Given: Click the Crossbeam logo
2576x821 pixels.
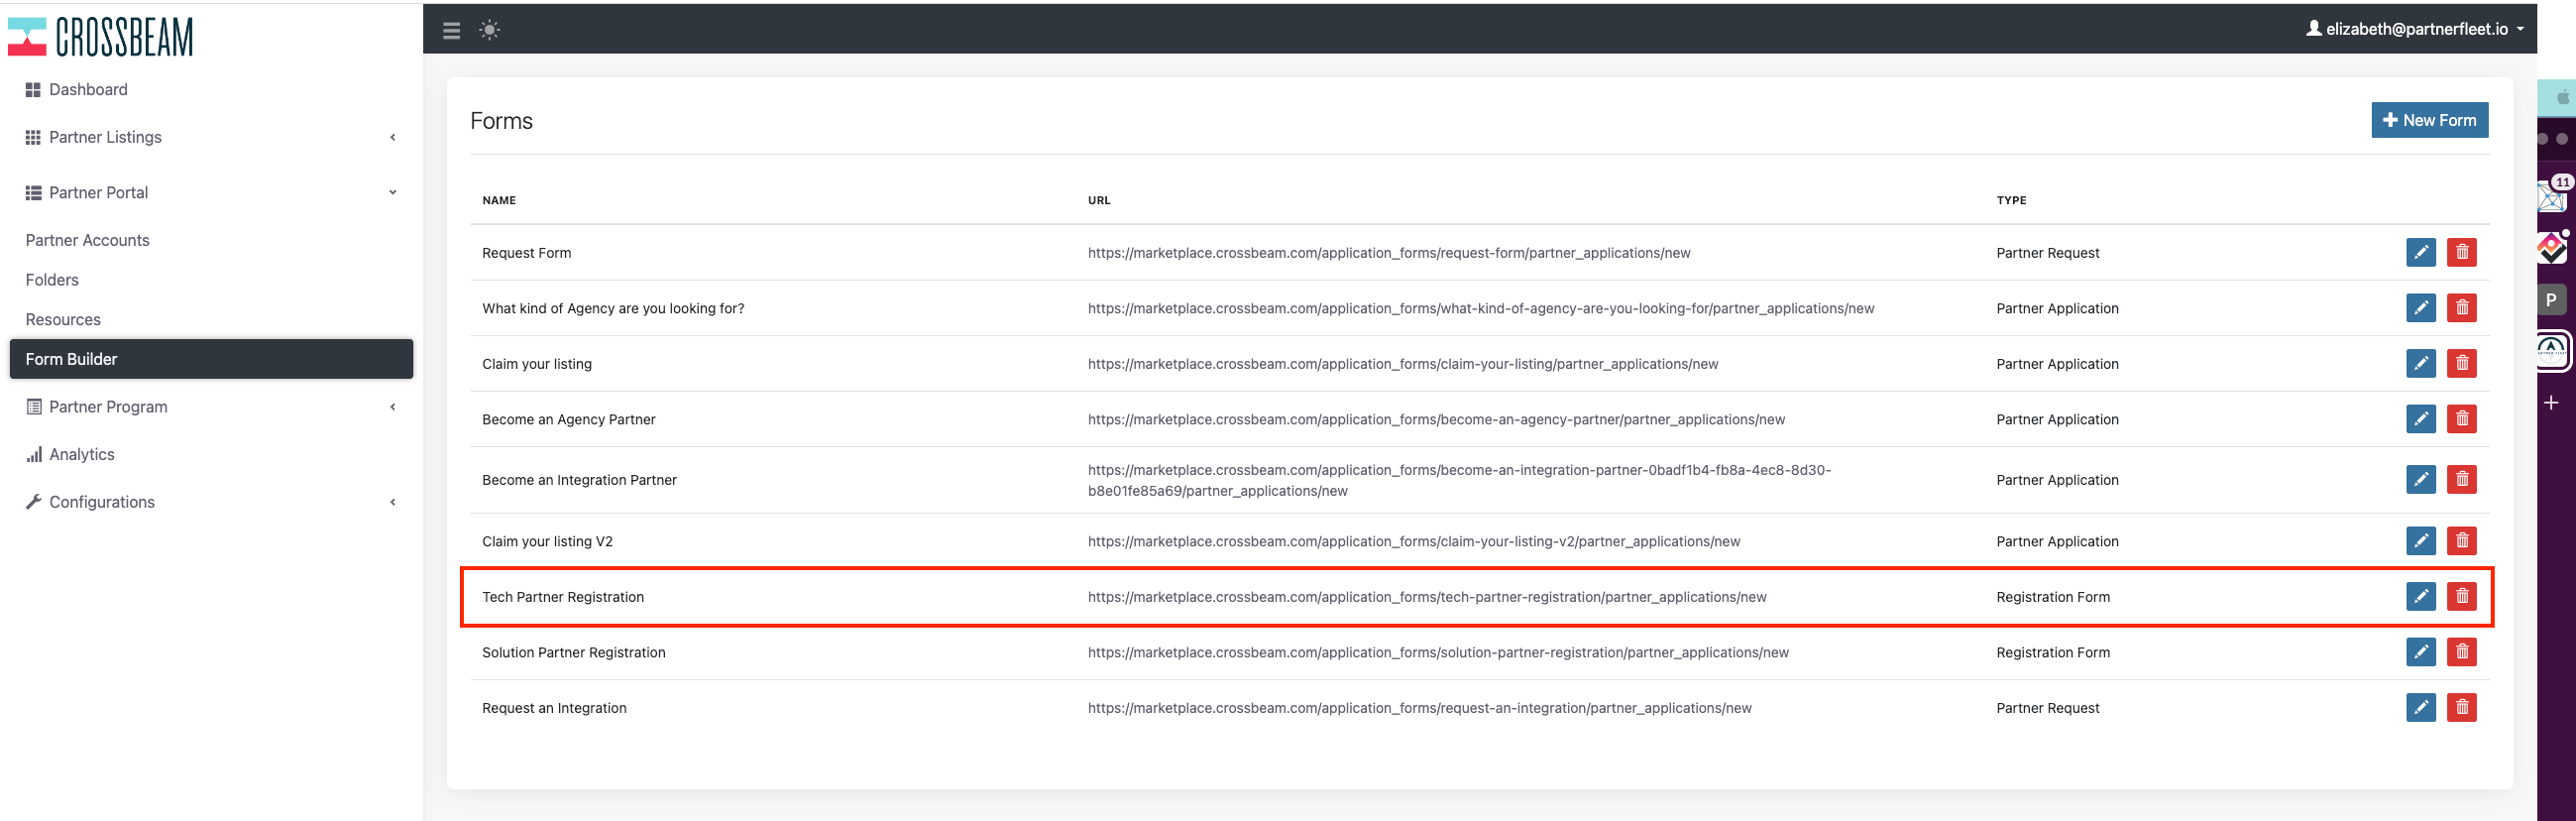Looking at the screenshot, I should 100,37.
